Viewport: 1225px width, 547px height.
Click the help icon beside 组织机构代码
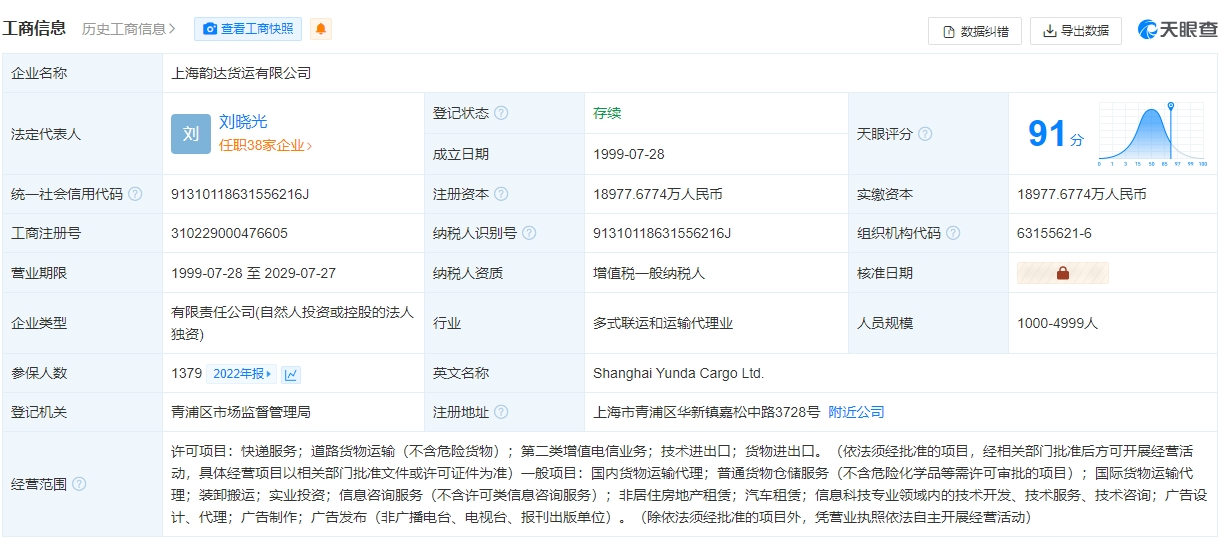[x=953, y=233]
